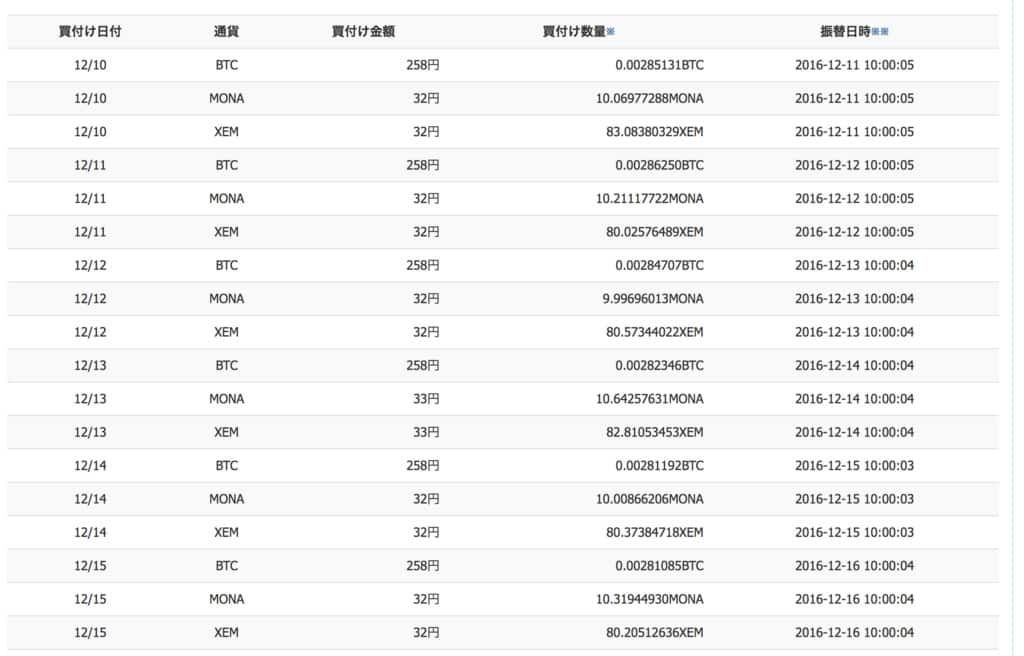Click transfer time in the 10.31944930MONA row
1024x656 pixels.
(854, 599)
